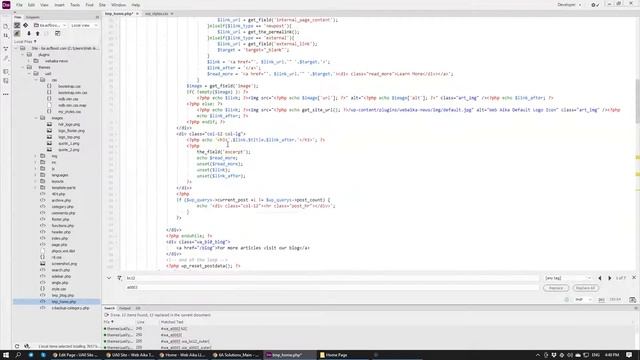Open the Developer workspace dropdown

[x=569, y=4]
